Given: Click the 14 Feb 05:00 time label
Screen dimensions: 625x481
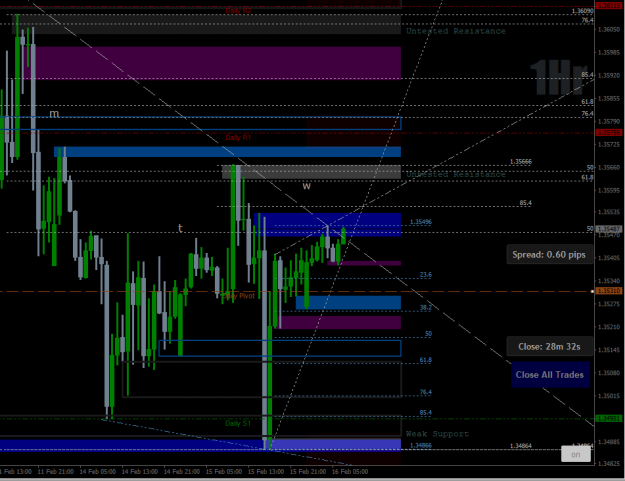Looking at the screenshot, I should tap(98, 471).
